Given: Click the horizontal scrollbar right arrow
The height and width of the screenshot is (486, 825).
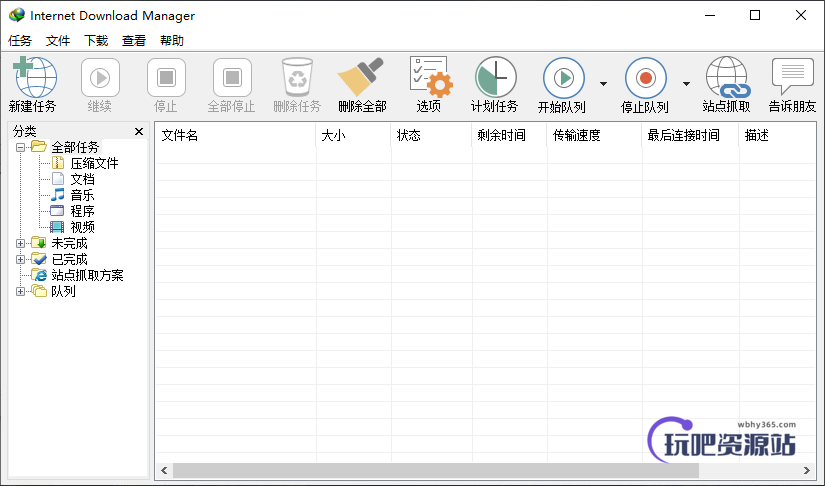Looking at the screenshot, I should (807, 471).
